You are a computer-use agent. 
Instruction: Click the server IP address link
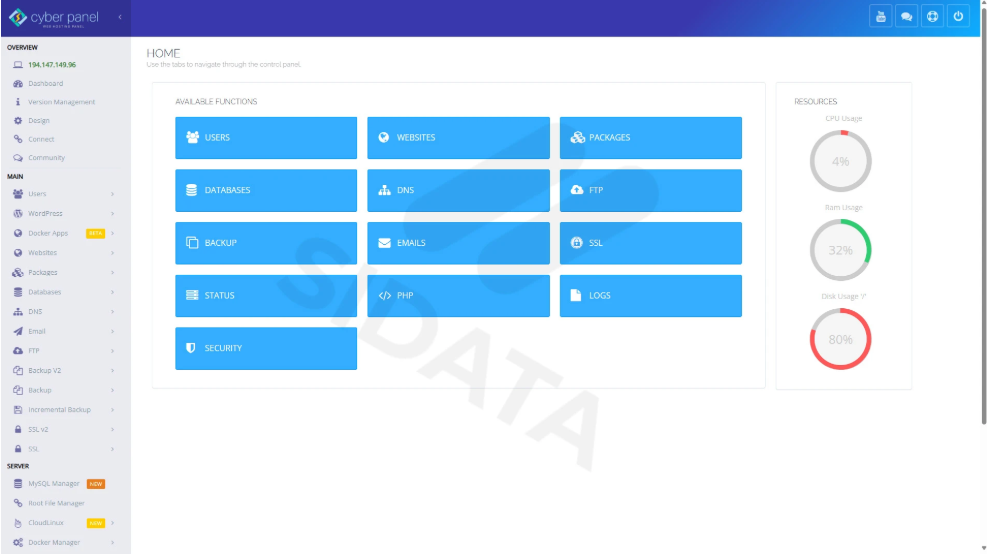click(x=52, y=65)
